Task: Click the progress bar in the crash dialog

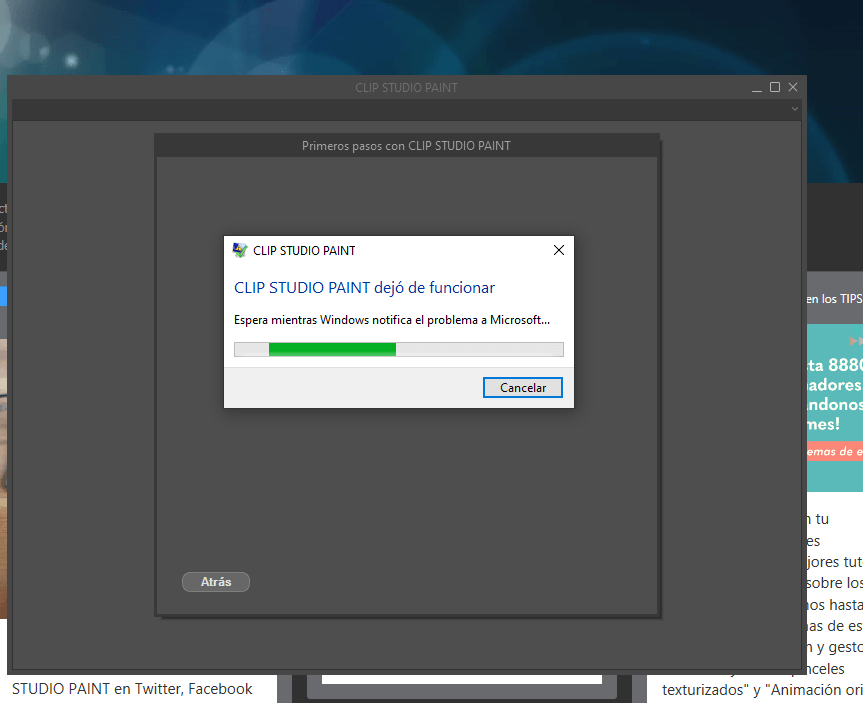Action: 398,349
